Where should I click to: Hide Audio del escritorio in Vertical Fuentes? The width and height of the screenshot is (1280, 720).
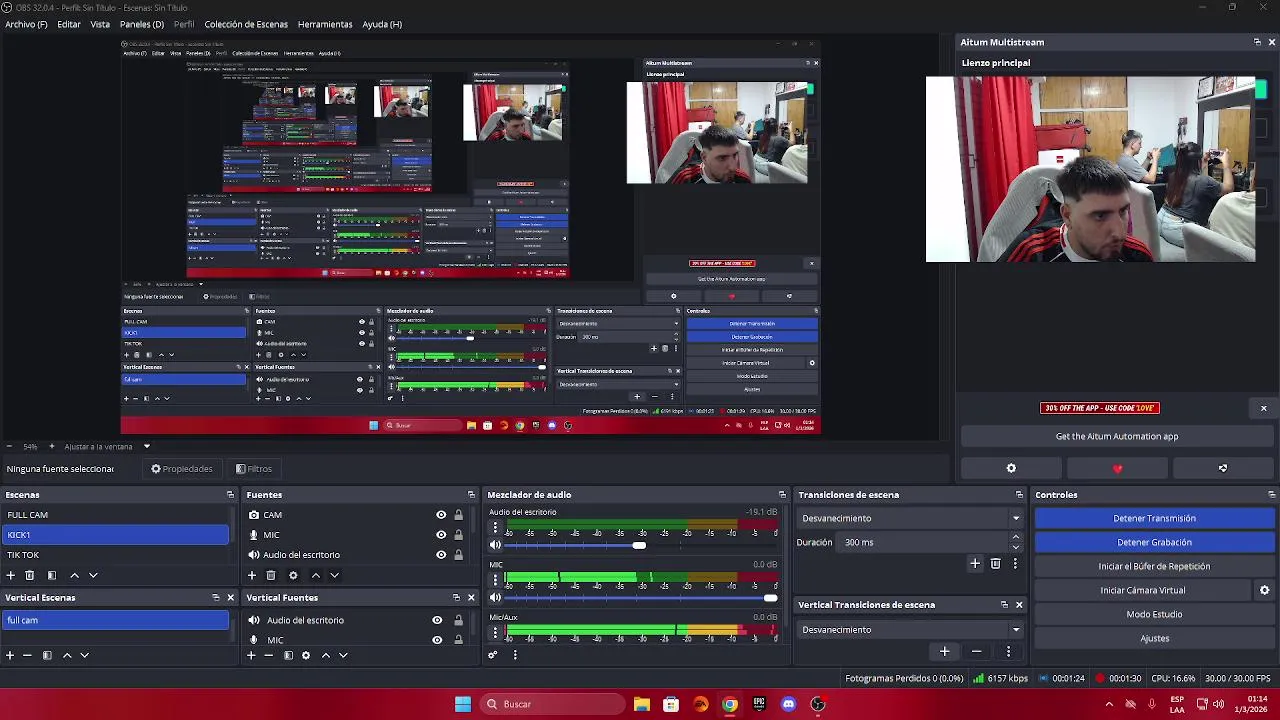[x=437, y=620]
